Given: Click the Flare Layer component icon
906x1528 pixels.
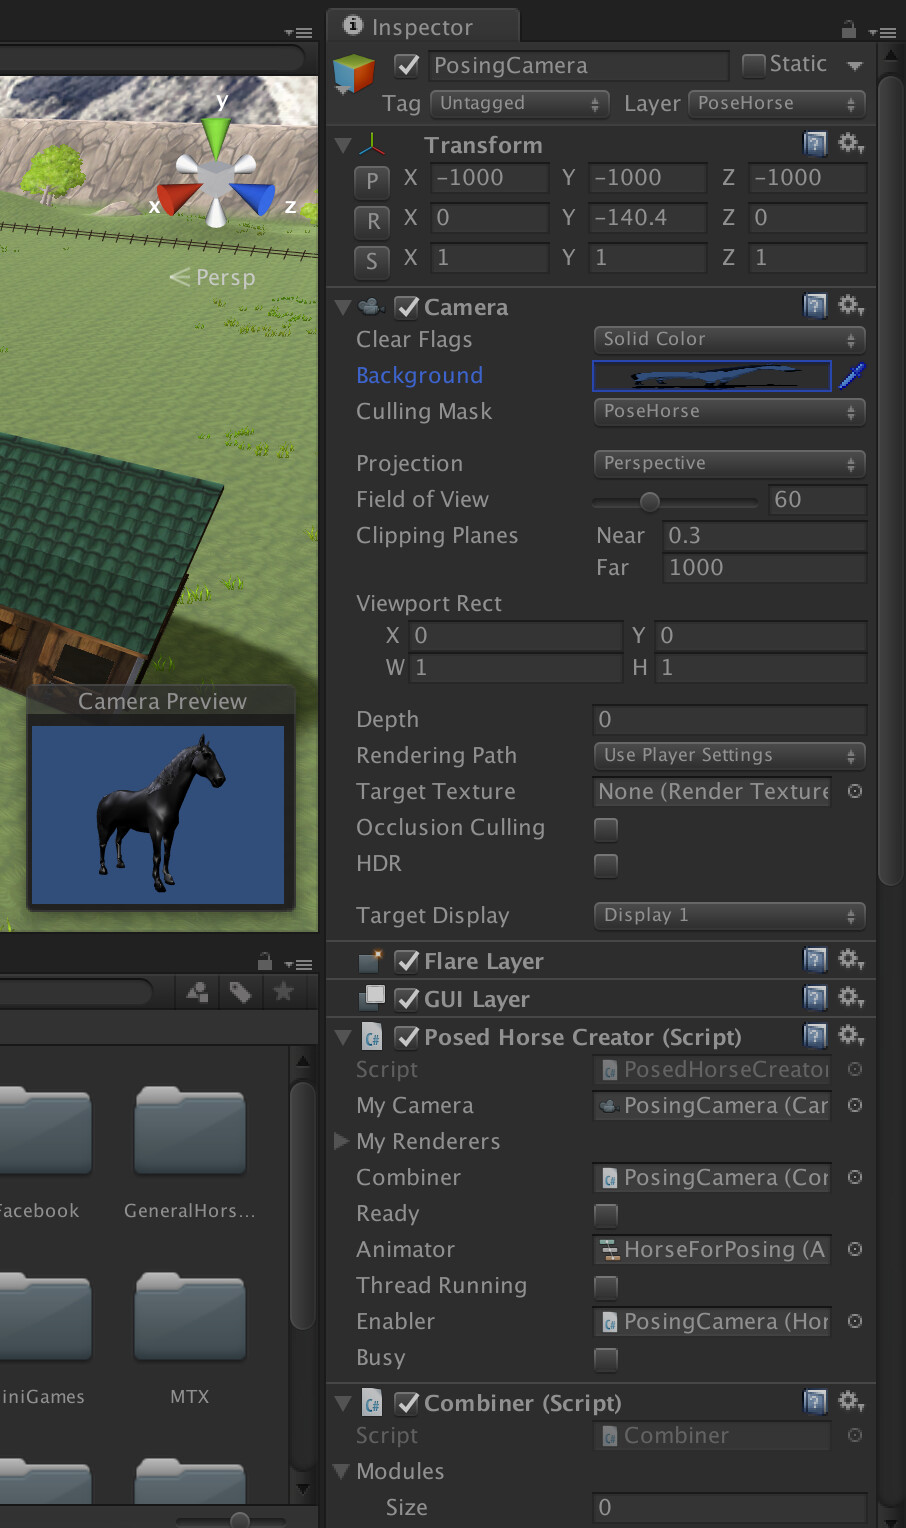Looking at the screenshot, I should (x=370, y=960).
